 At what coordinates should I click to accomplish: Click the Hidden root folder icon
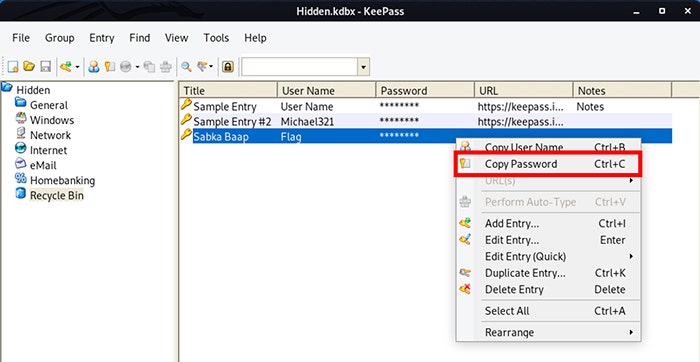pos(7,87)
